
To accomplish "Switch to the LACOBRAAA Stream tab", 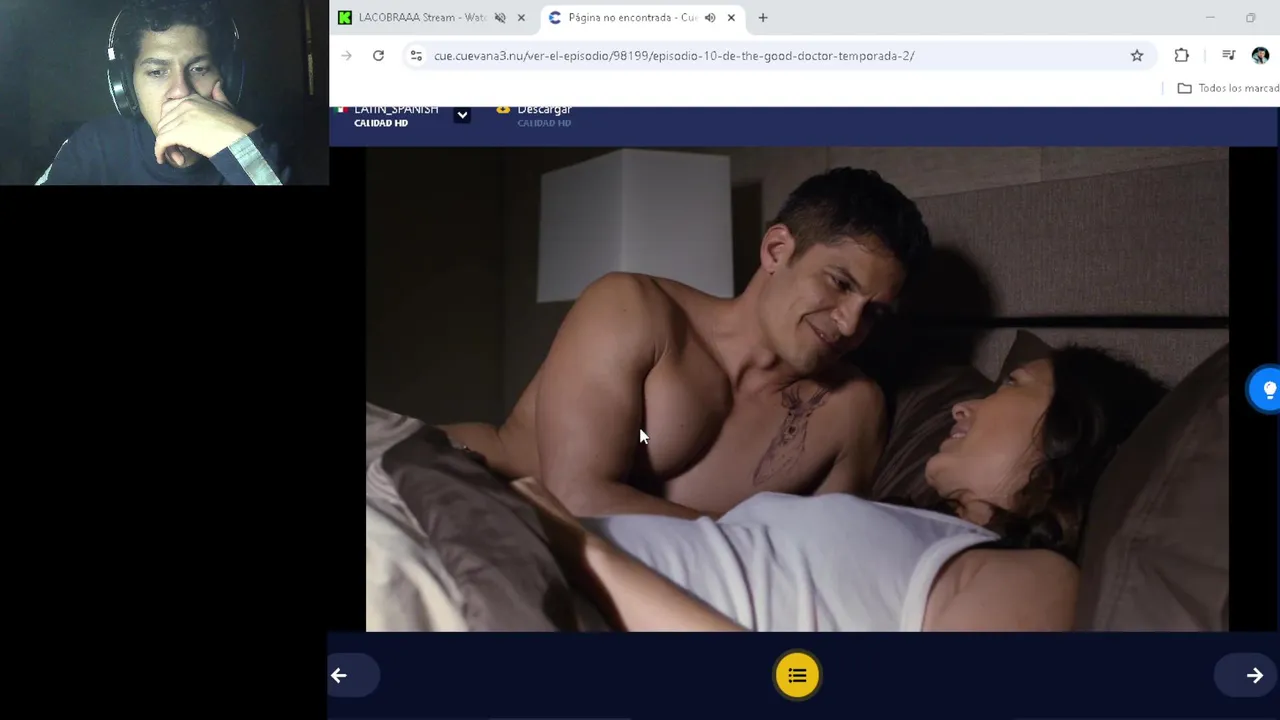I will (420, 17).
